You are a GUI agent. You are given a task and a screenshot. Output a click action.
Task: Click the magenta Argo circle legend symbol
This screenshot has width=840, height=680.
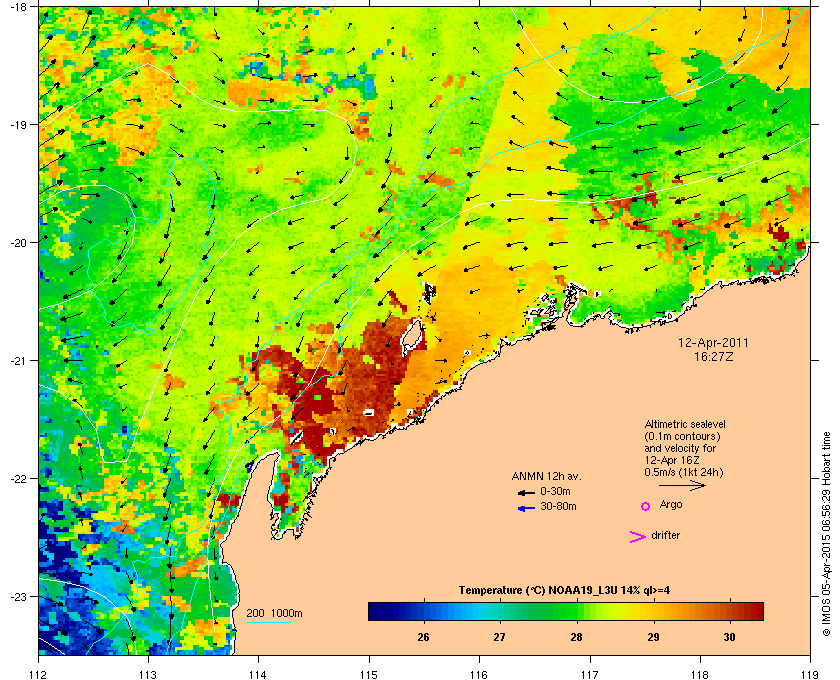(x=646, y=506)
